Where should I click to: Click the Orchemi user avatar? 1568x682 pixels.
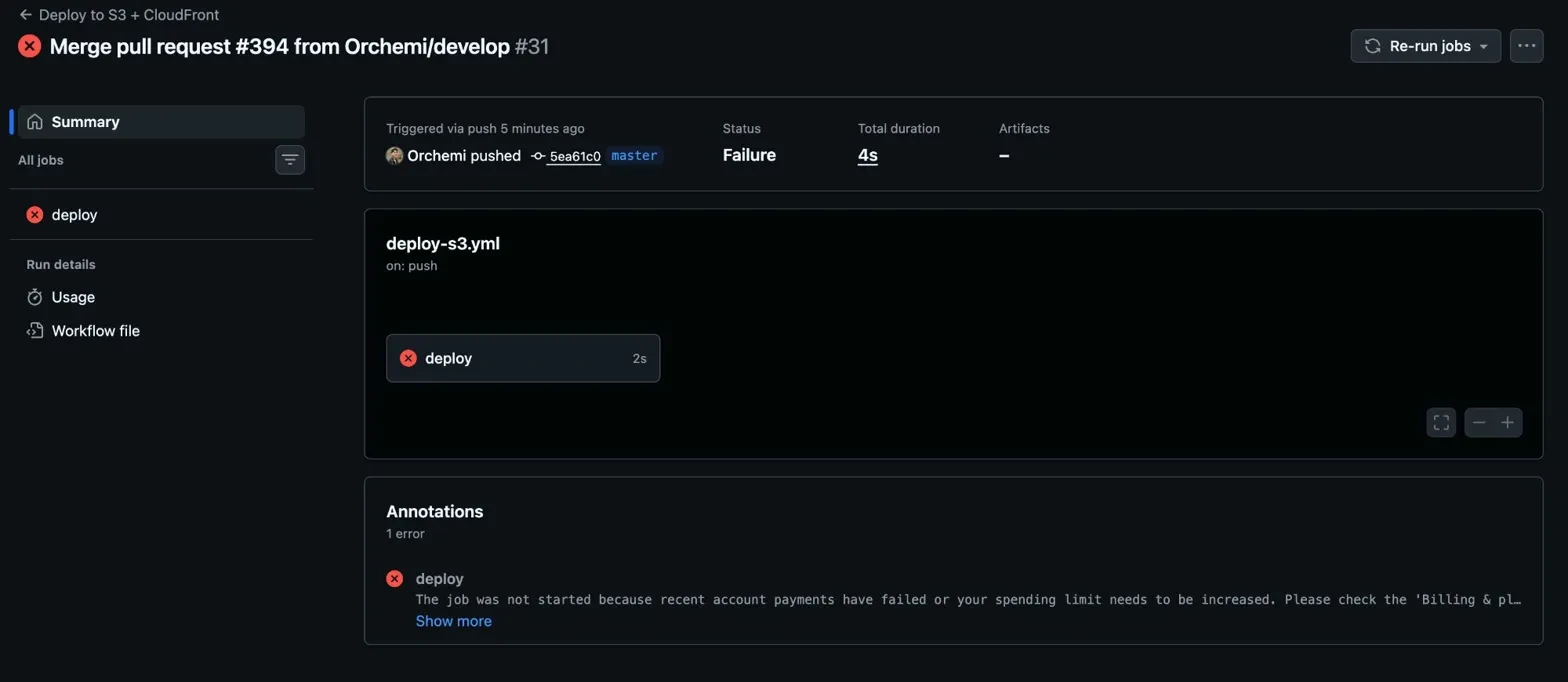(395, 155)
